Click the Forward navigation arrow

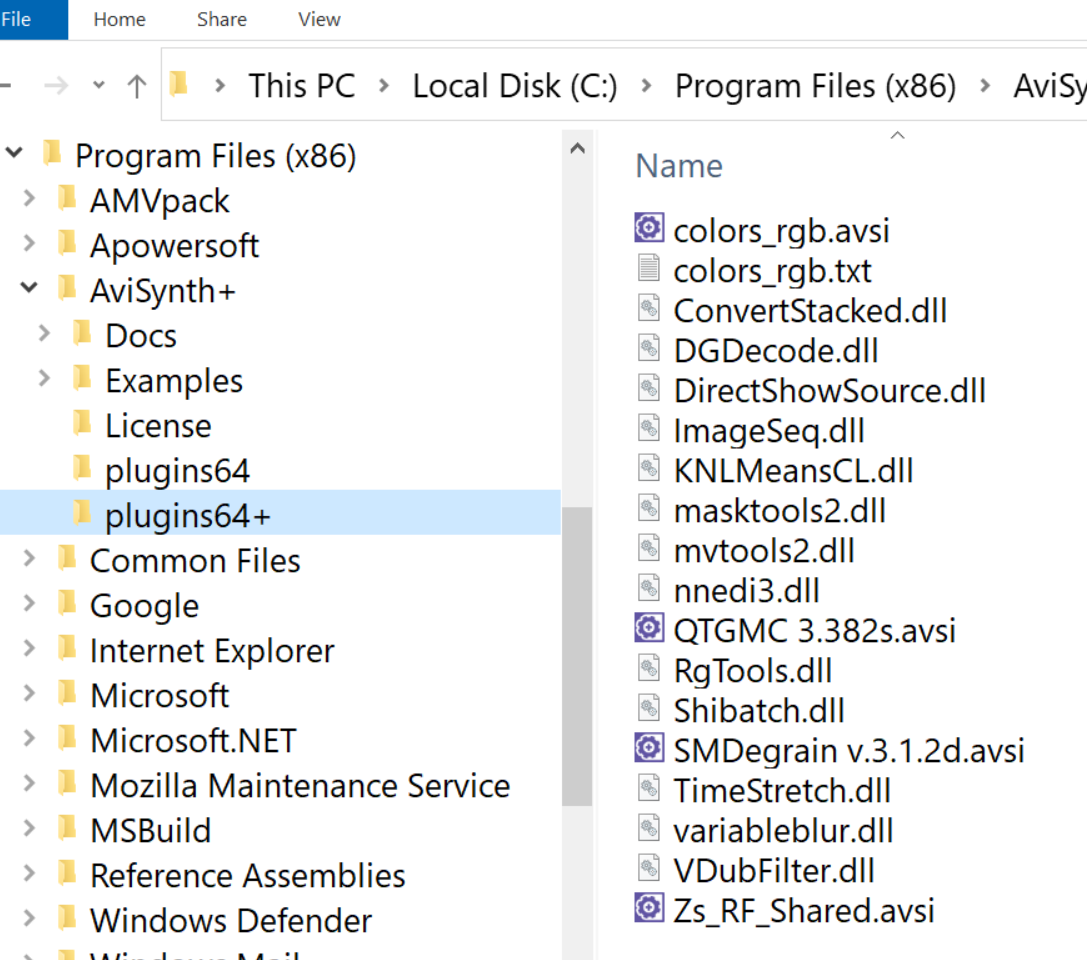(x=56, y=85)
